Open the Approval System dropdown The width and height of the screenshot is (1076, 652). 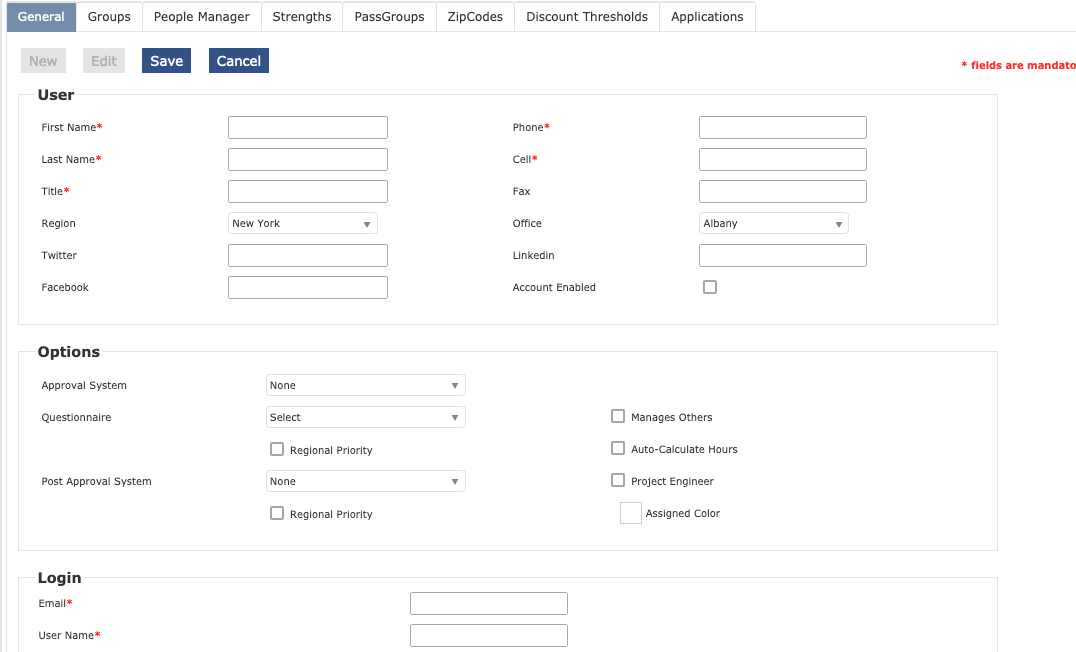point(366,385)
